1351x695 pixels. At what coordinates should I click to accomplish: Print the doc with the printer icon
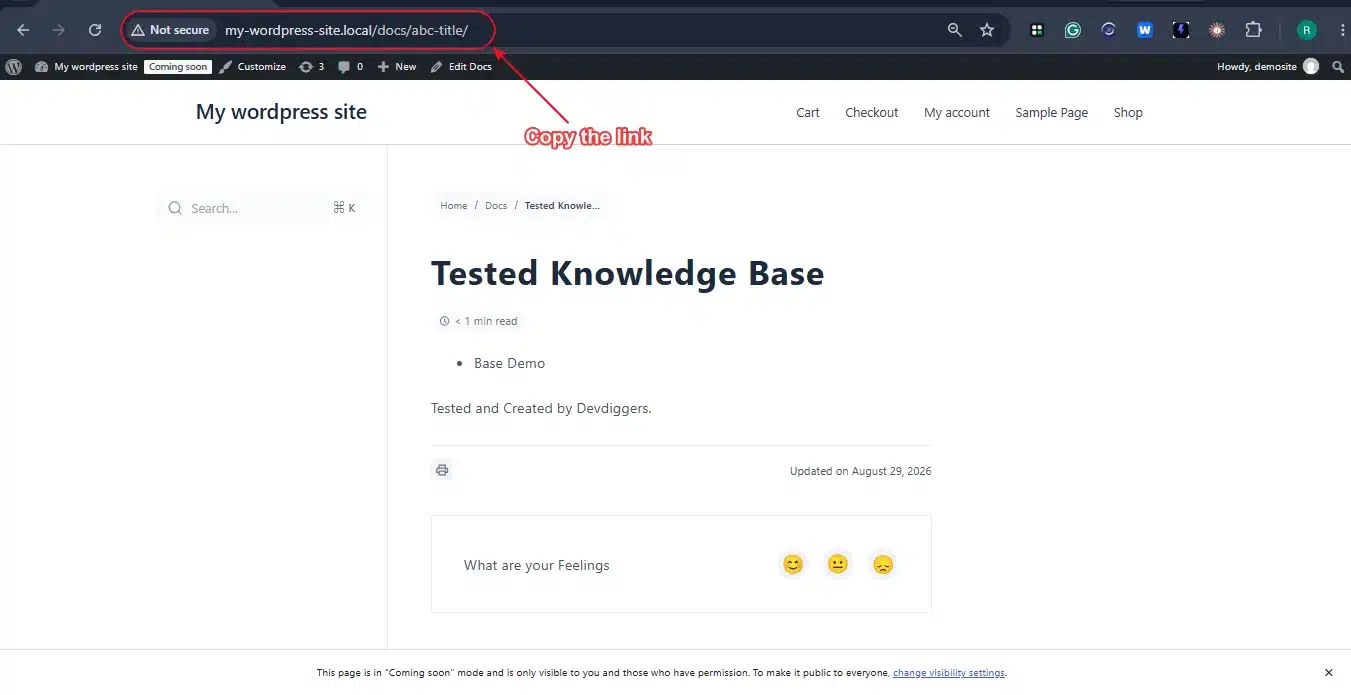(442, 470)
